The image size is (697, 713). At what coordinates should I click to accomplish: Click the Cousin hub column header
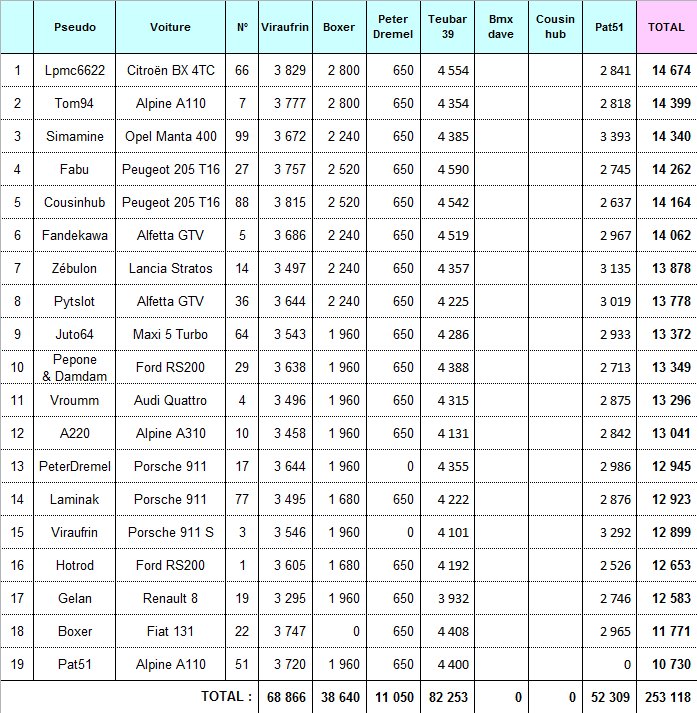click(555, 27)
